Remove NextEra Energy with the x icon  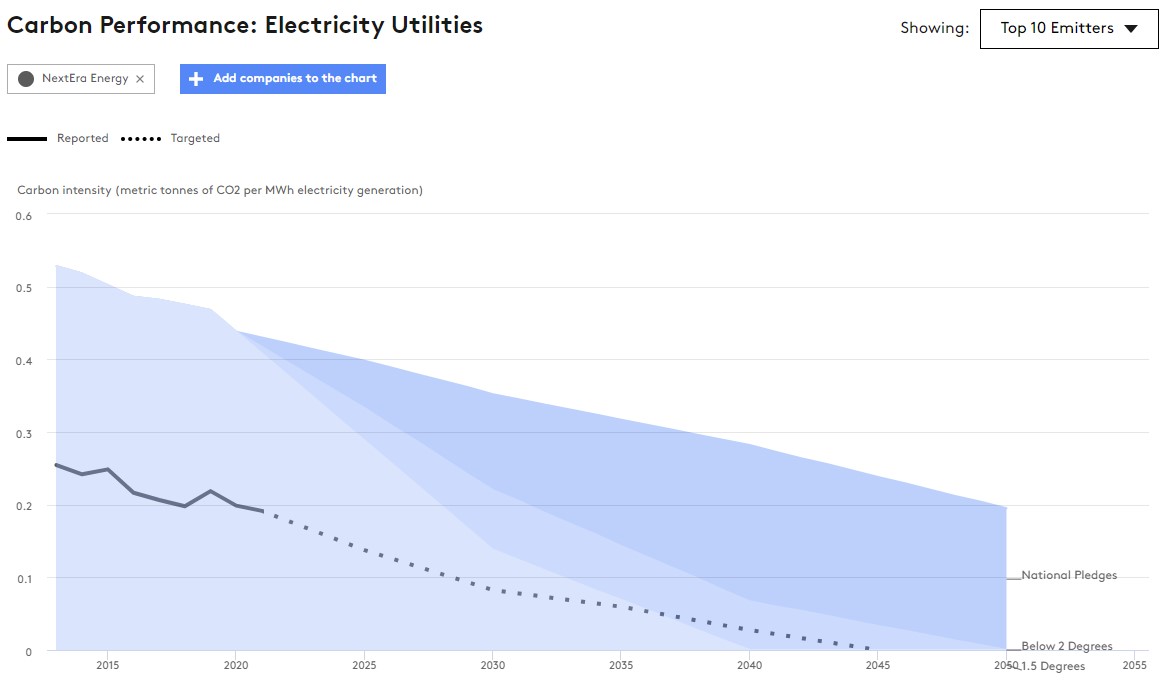pyautogui.click(x=140, y=79)
